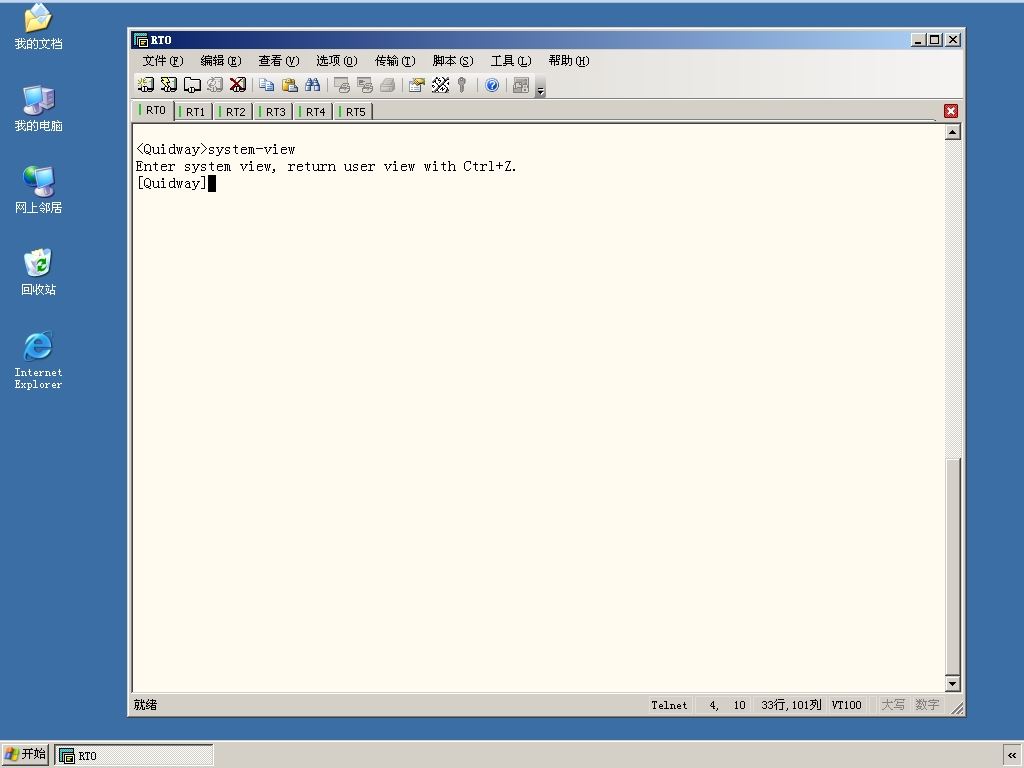Click the last grayed toolbar icon
The height and width of the screenshot is (768, 1024).
pyautogui.click(x=521, y=85)
